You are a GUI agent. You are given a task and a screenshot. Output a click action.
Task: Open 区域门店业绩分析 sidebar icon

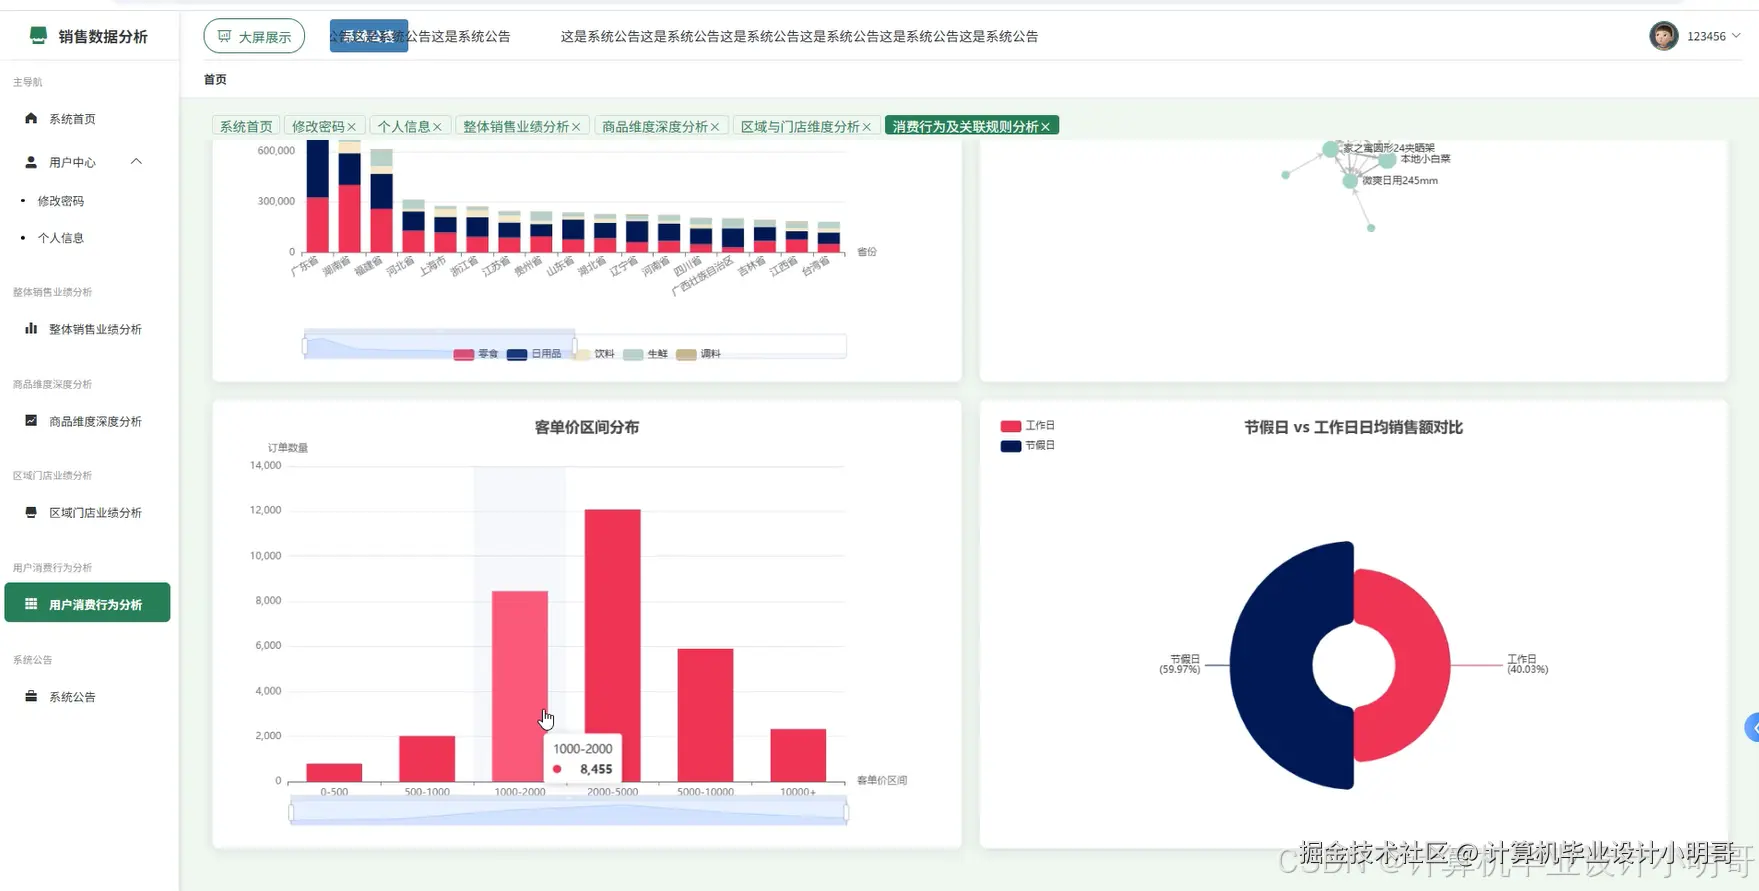[x=31, y=512]
